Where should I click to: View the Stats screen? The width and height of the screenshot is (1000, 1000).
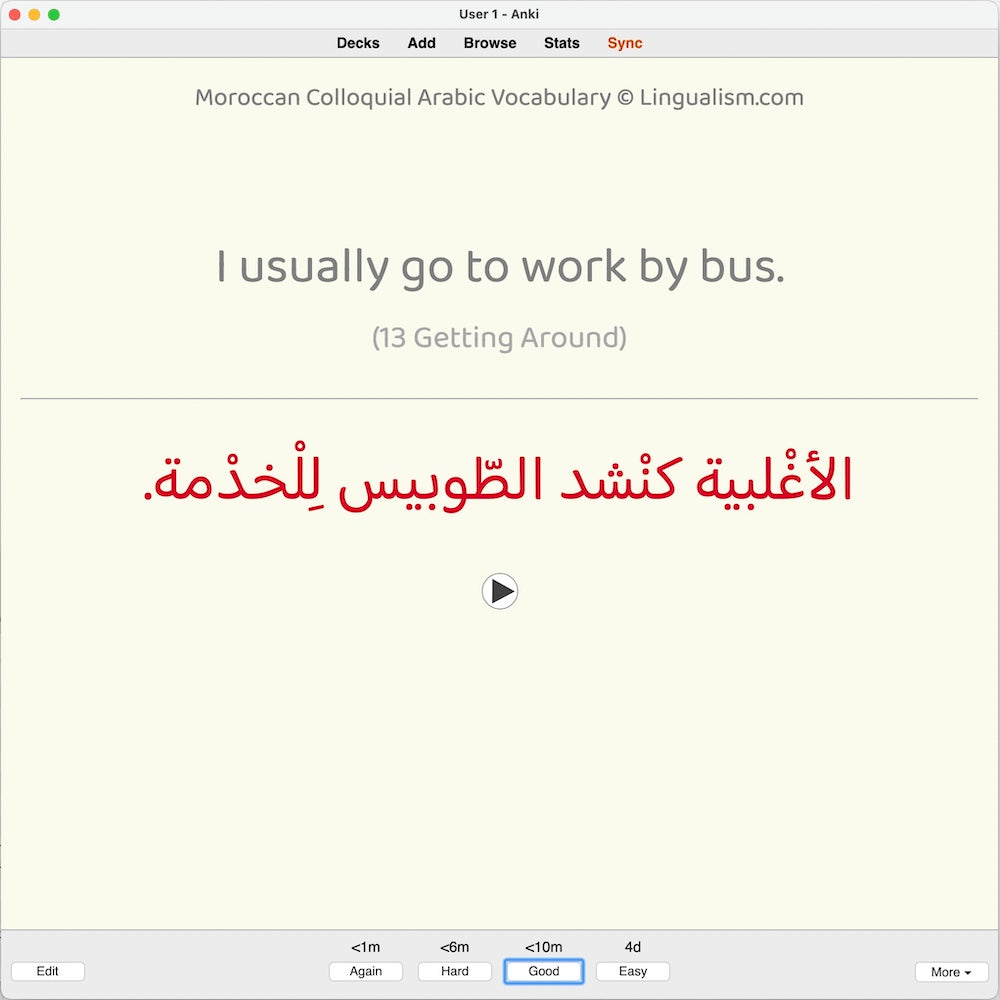561,43
